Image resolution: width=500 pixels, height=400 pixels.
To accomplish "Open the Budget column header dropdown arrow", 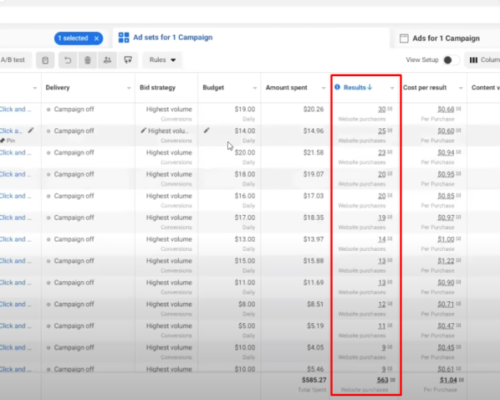I will [255, 88].
